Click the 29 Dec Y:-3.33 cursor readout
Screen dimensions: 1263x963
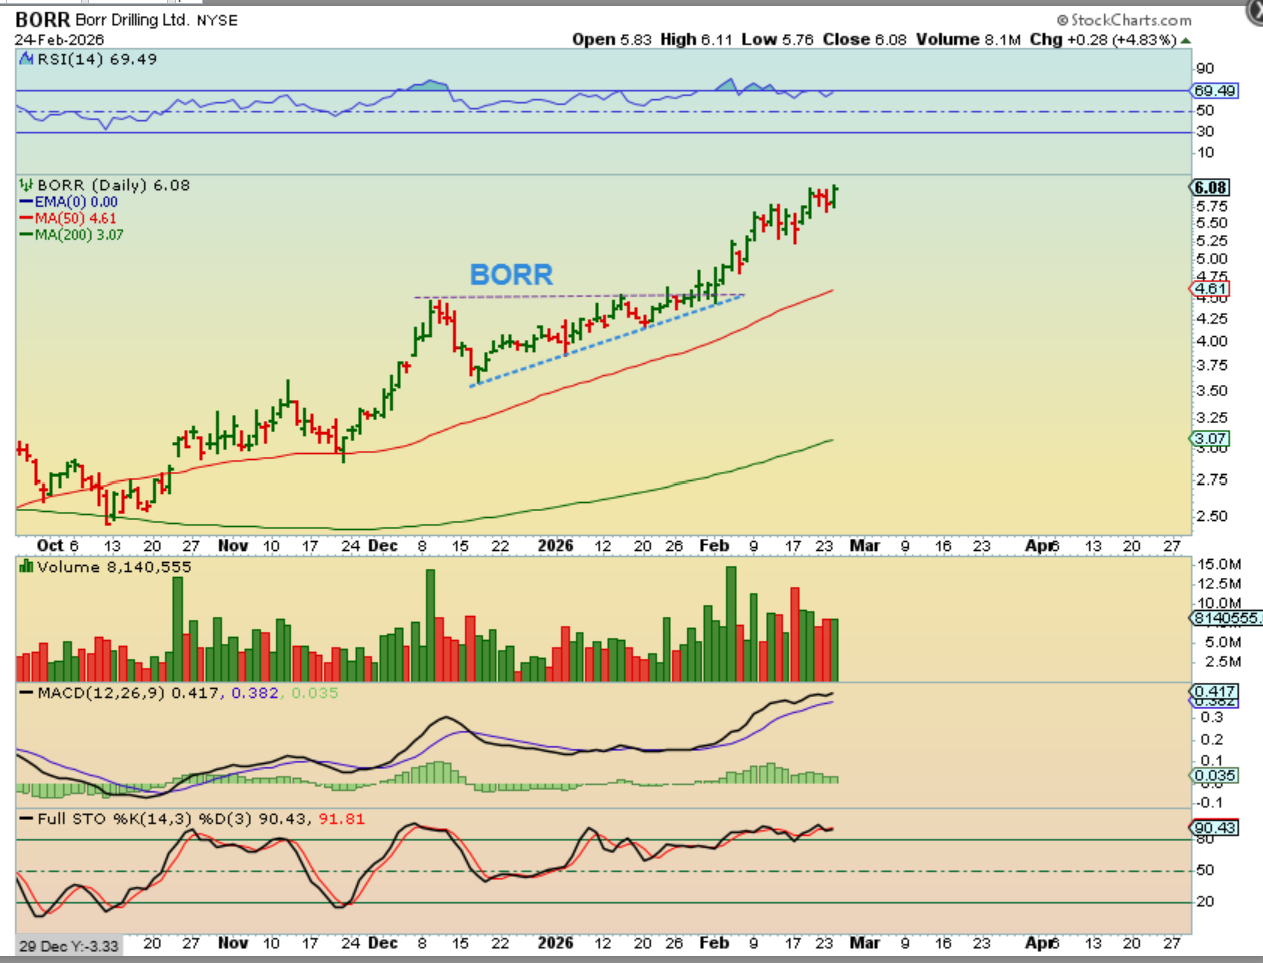coord(68,946)
